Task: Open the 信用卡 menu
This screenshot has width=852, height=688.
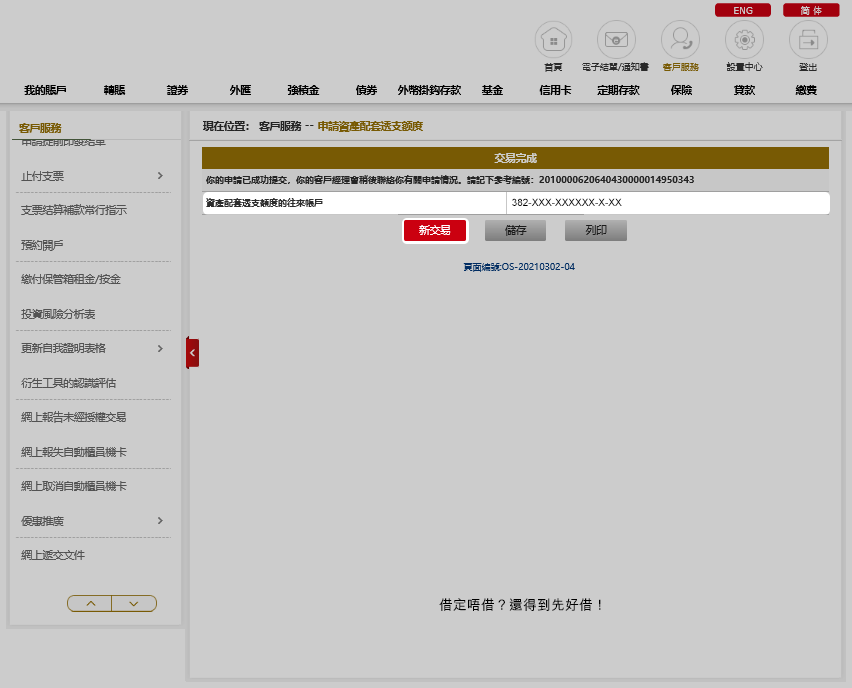Action: coord(555,90)
